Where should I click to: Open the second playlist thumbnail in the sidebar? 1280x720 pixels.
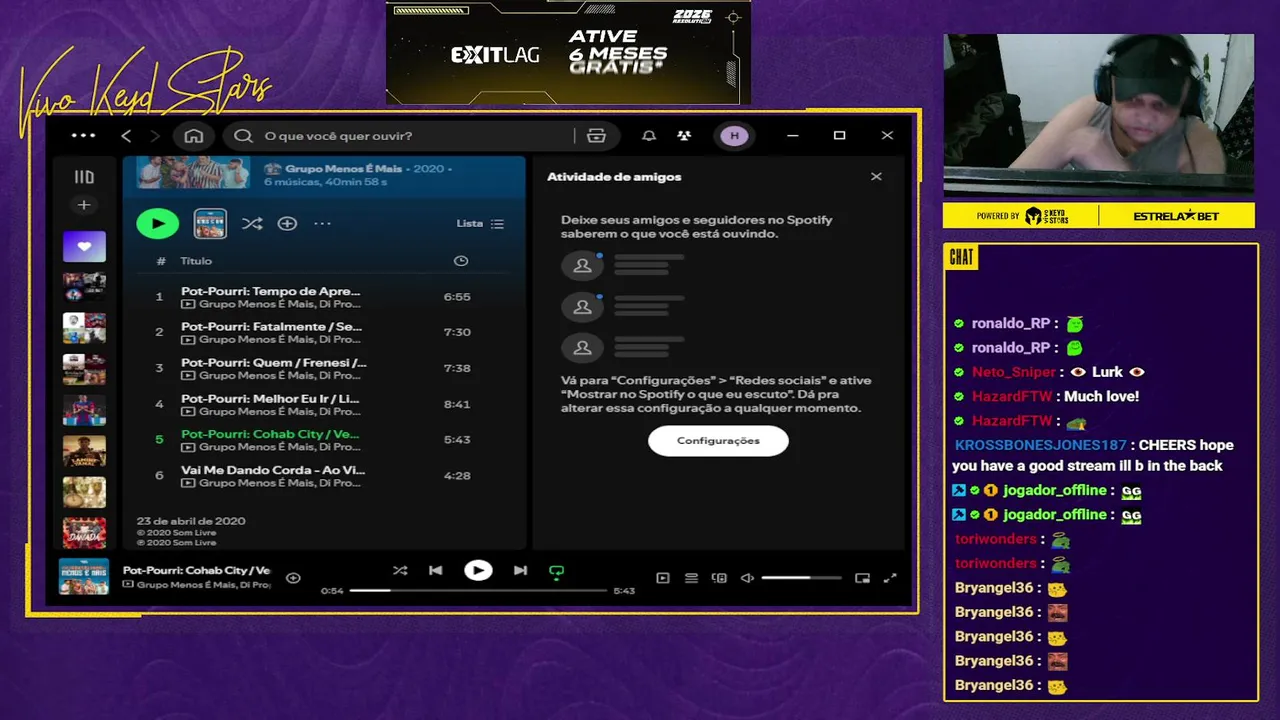[84, 287]
